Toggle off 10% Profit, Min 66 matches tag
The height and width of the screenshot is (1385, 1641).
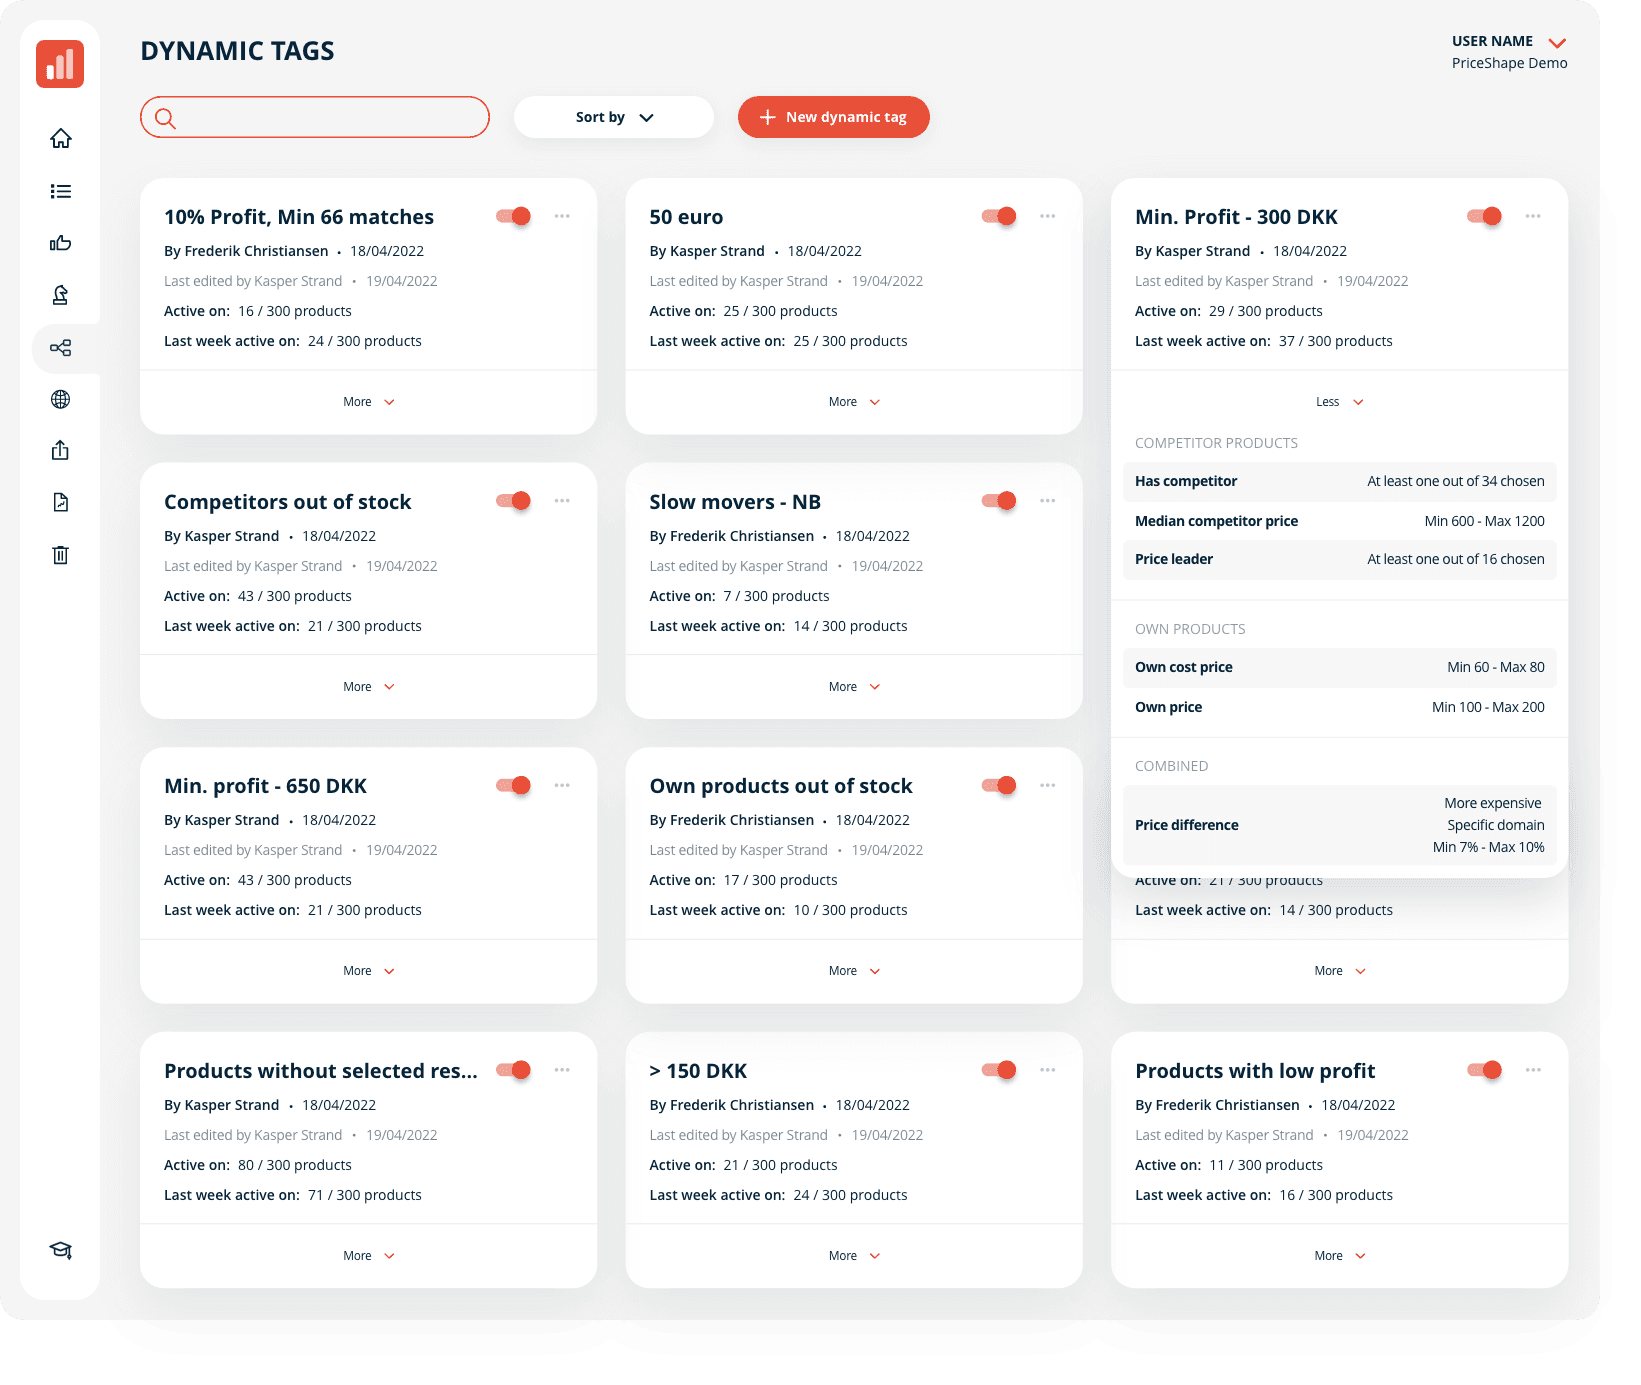click(x=514, y=216)
